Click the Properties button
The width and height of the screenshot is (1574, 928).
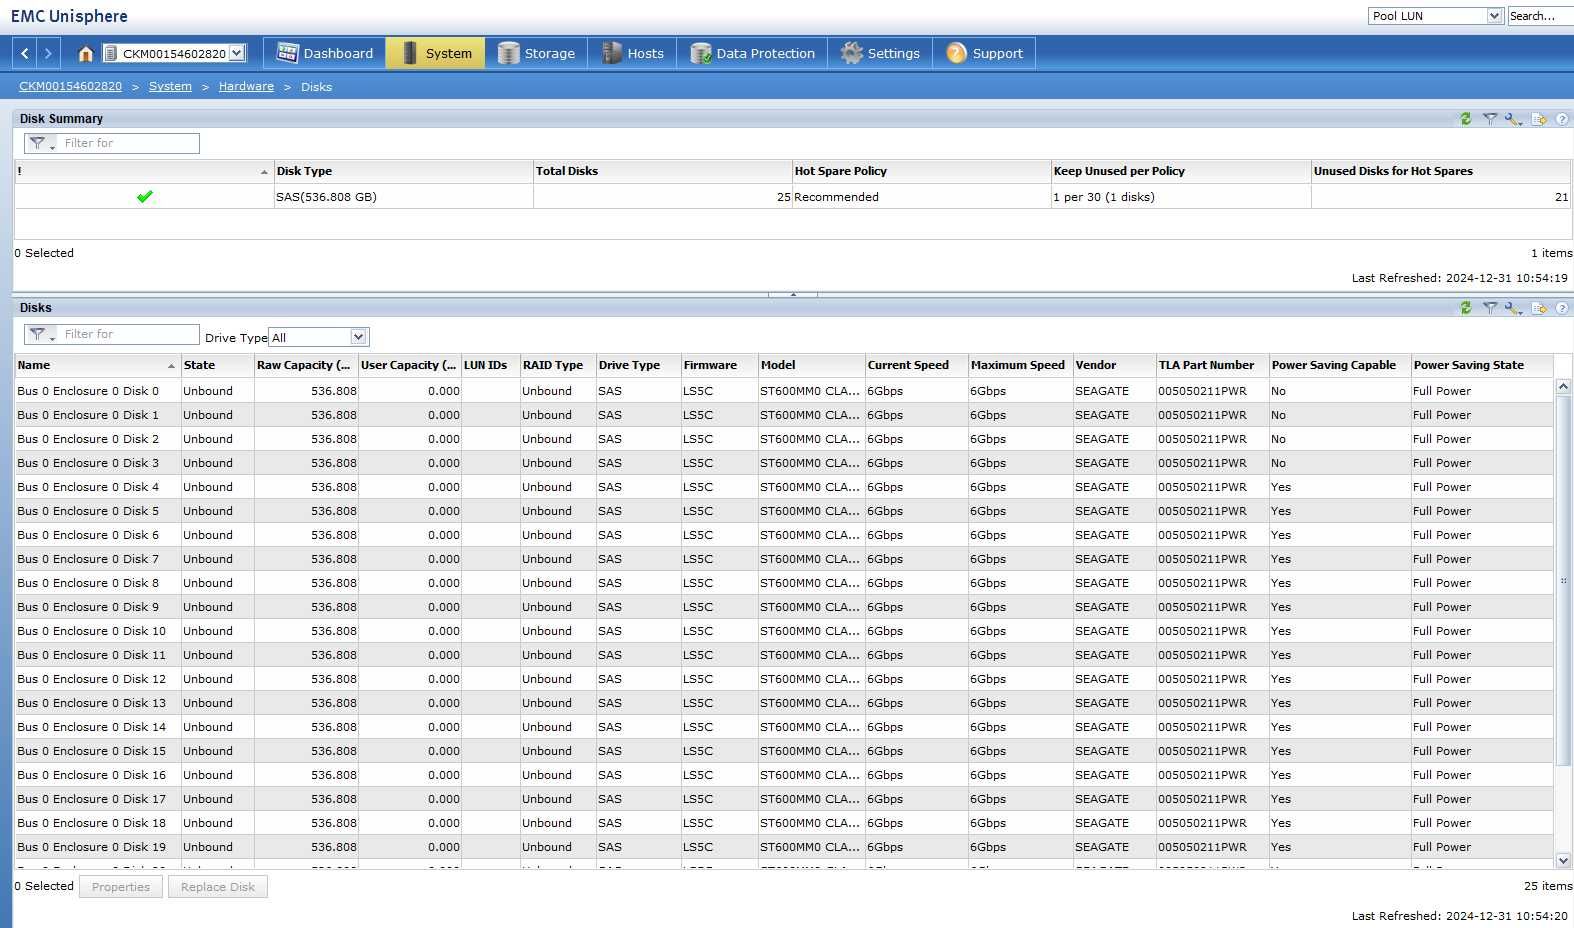(121, 887)
